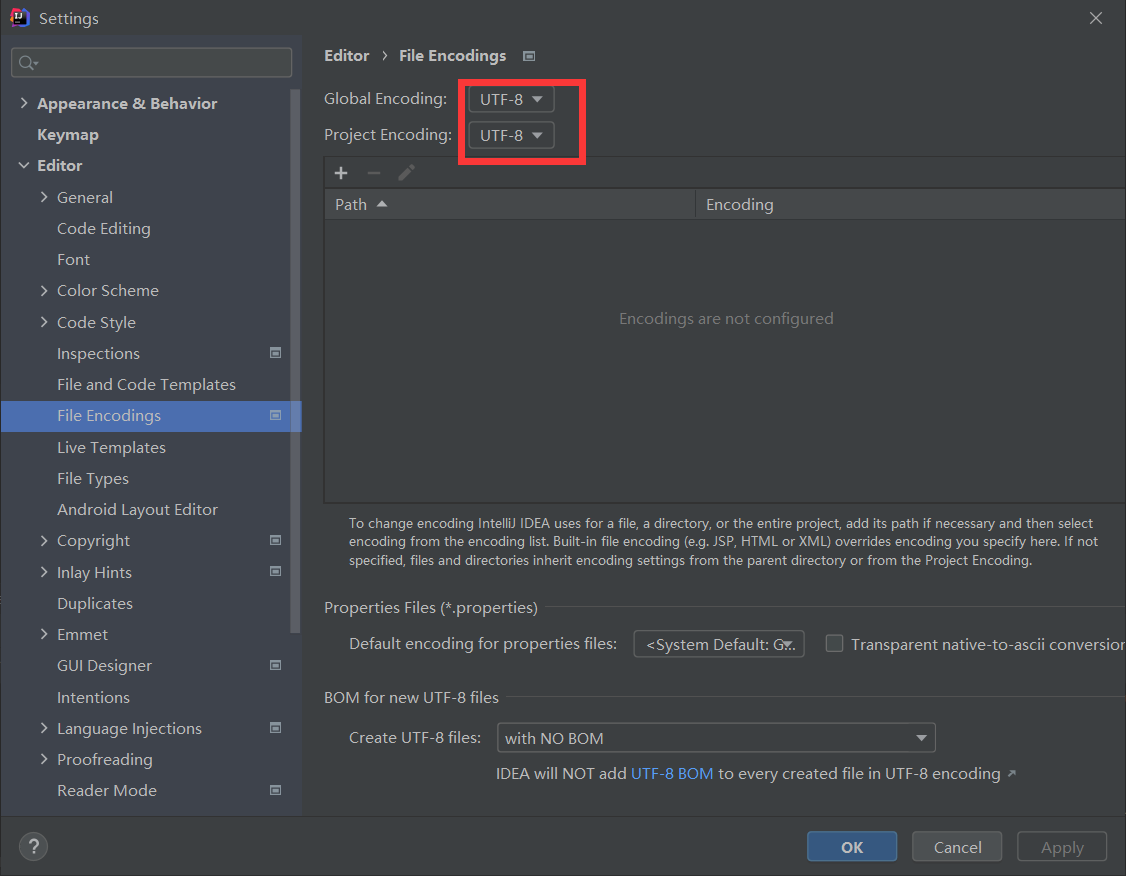Click the Cancel button
Viewport: 1126px width, 876px height.
tap(957, 847)
